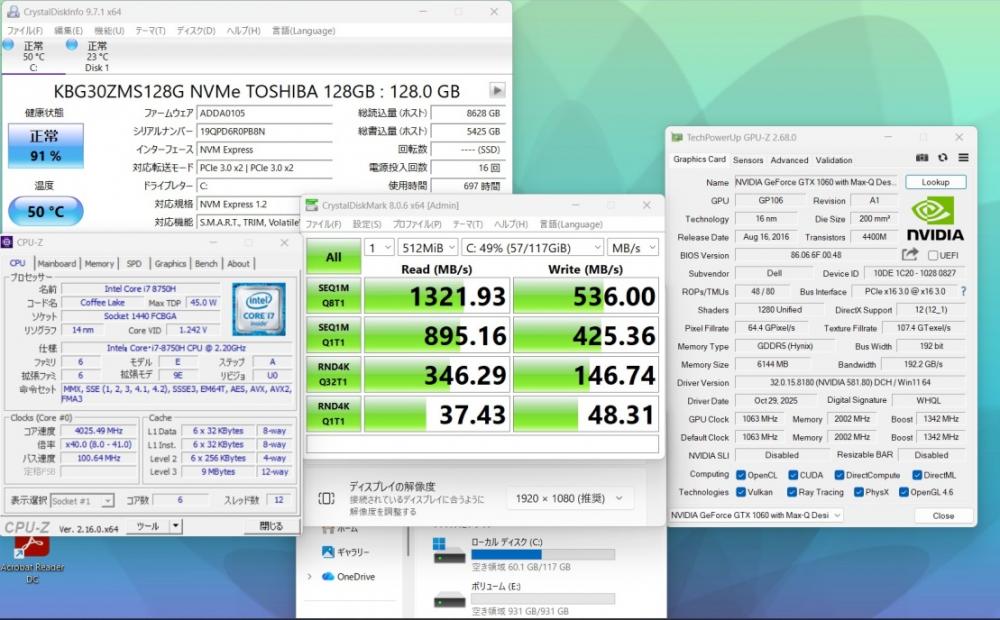Run the RND4K Q32T1 benchmark button

334,374
